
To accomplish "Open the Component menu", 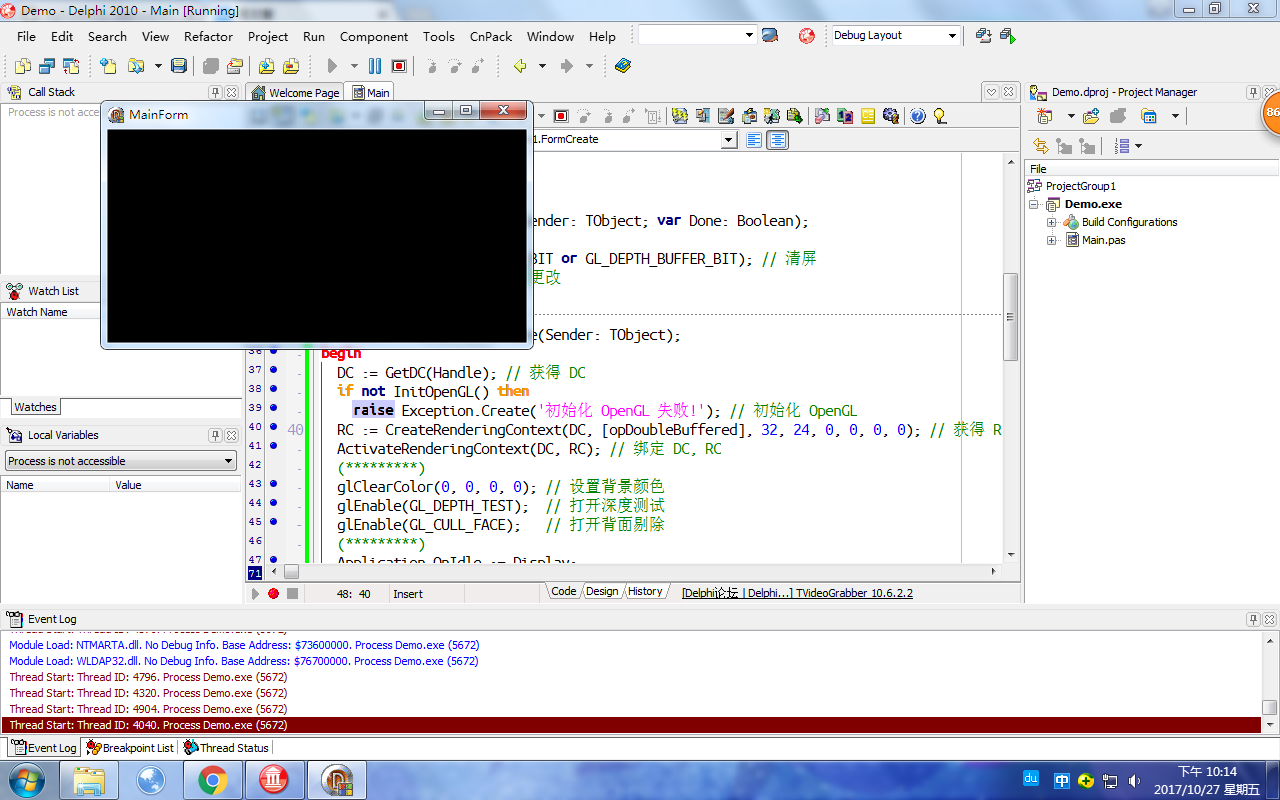I will pos(373,35).
